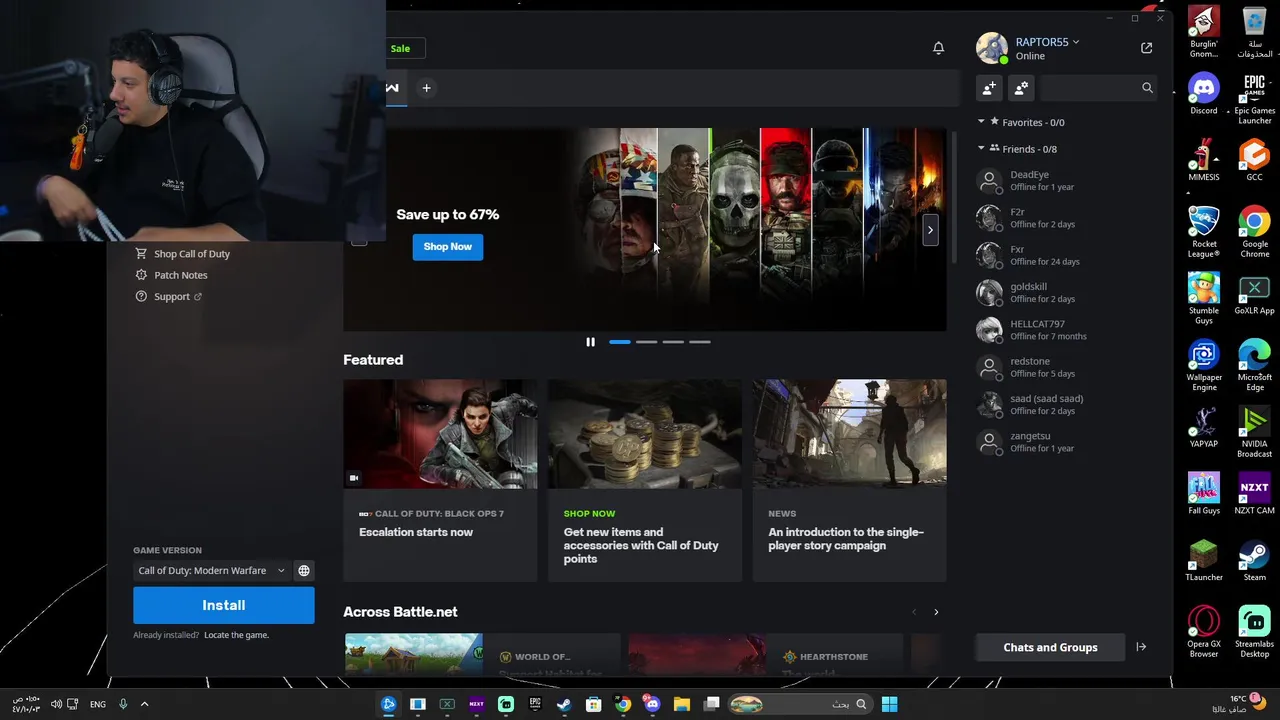Click the Sale tab label
This screenshot has width=1280, height=720.
pos(400,48)
